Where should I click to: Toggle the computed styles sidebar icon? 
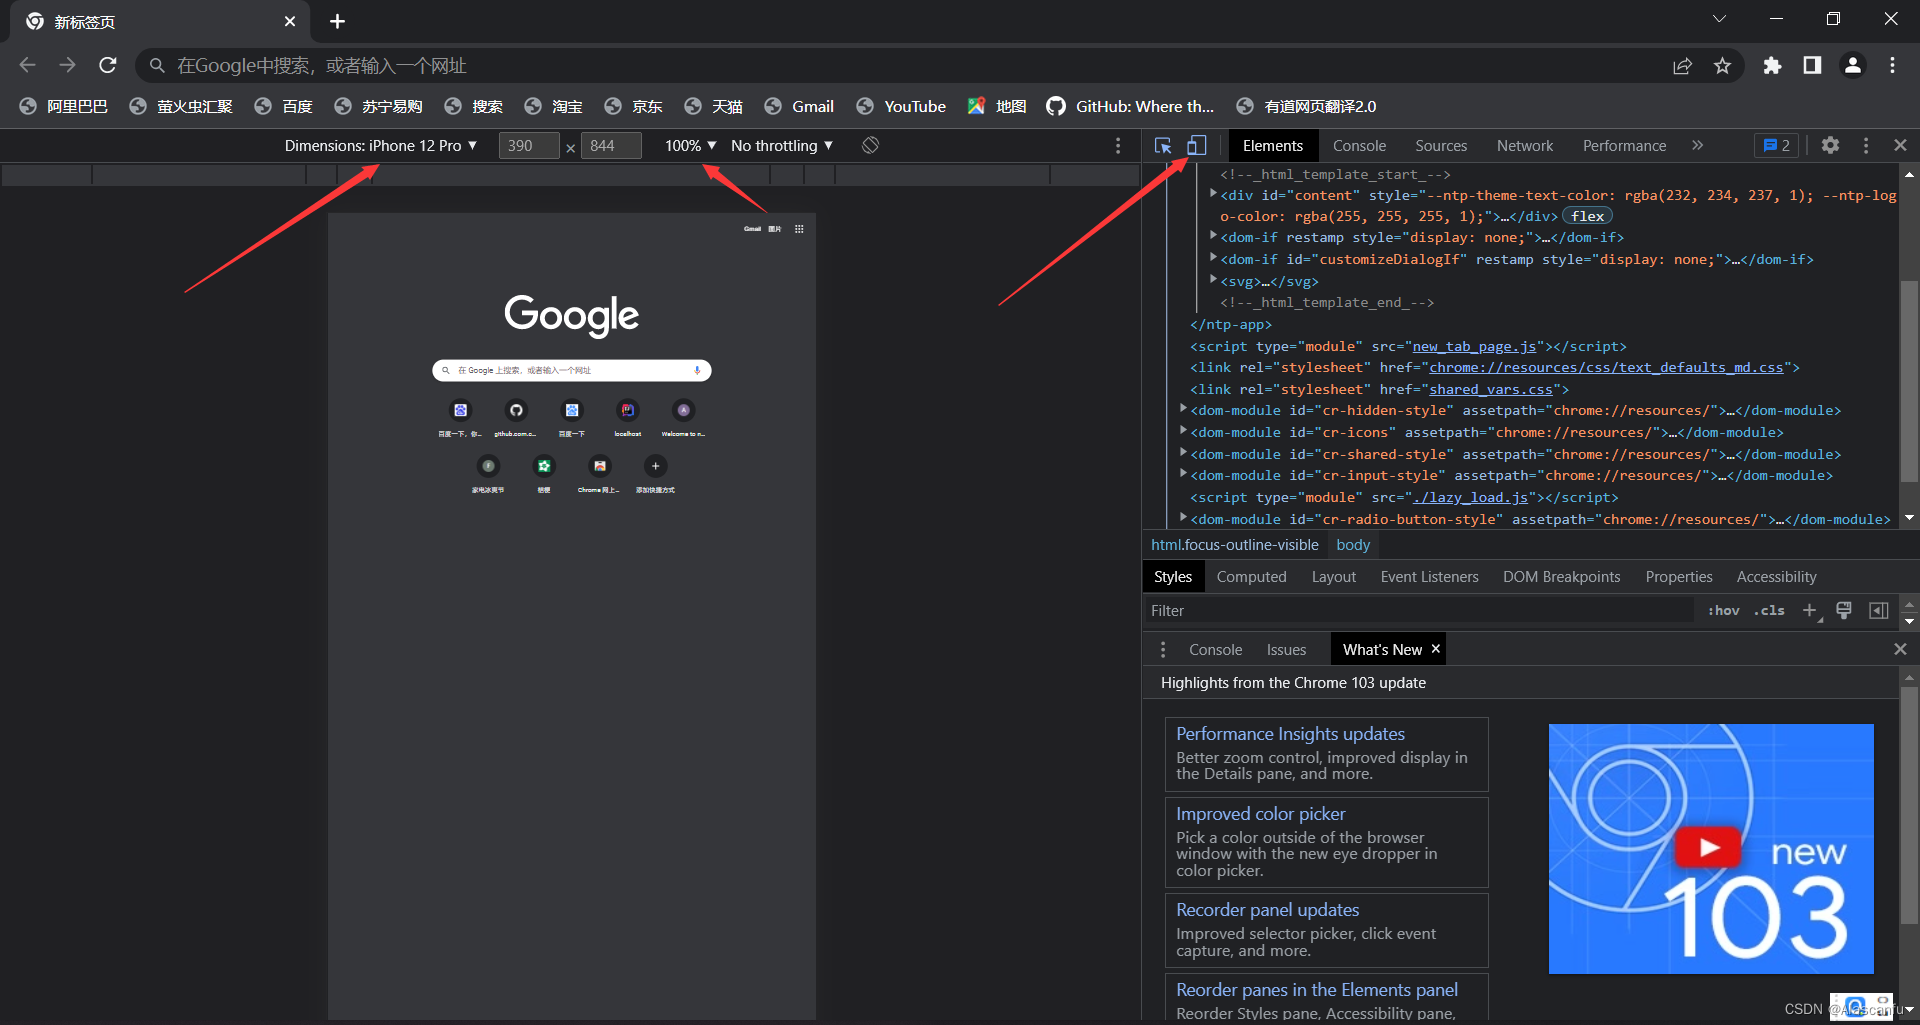1879,611
